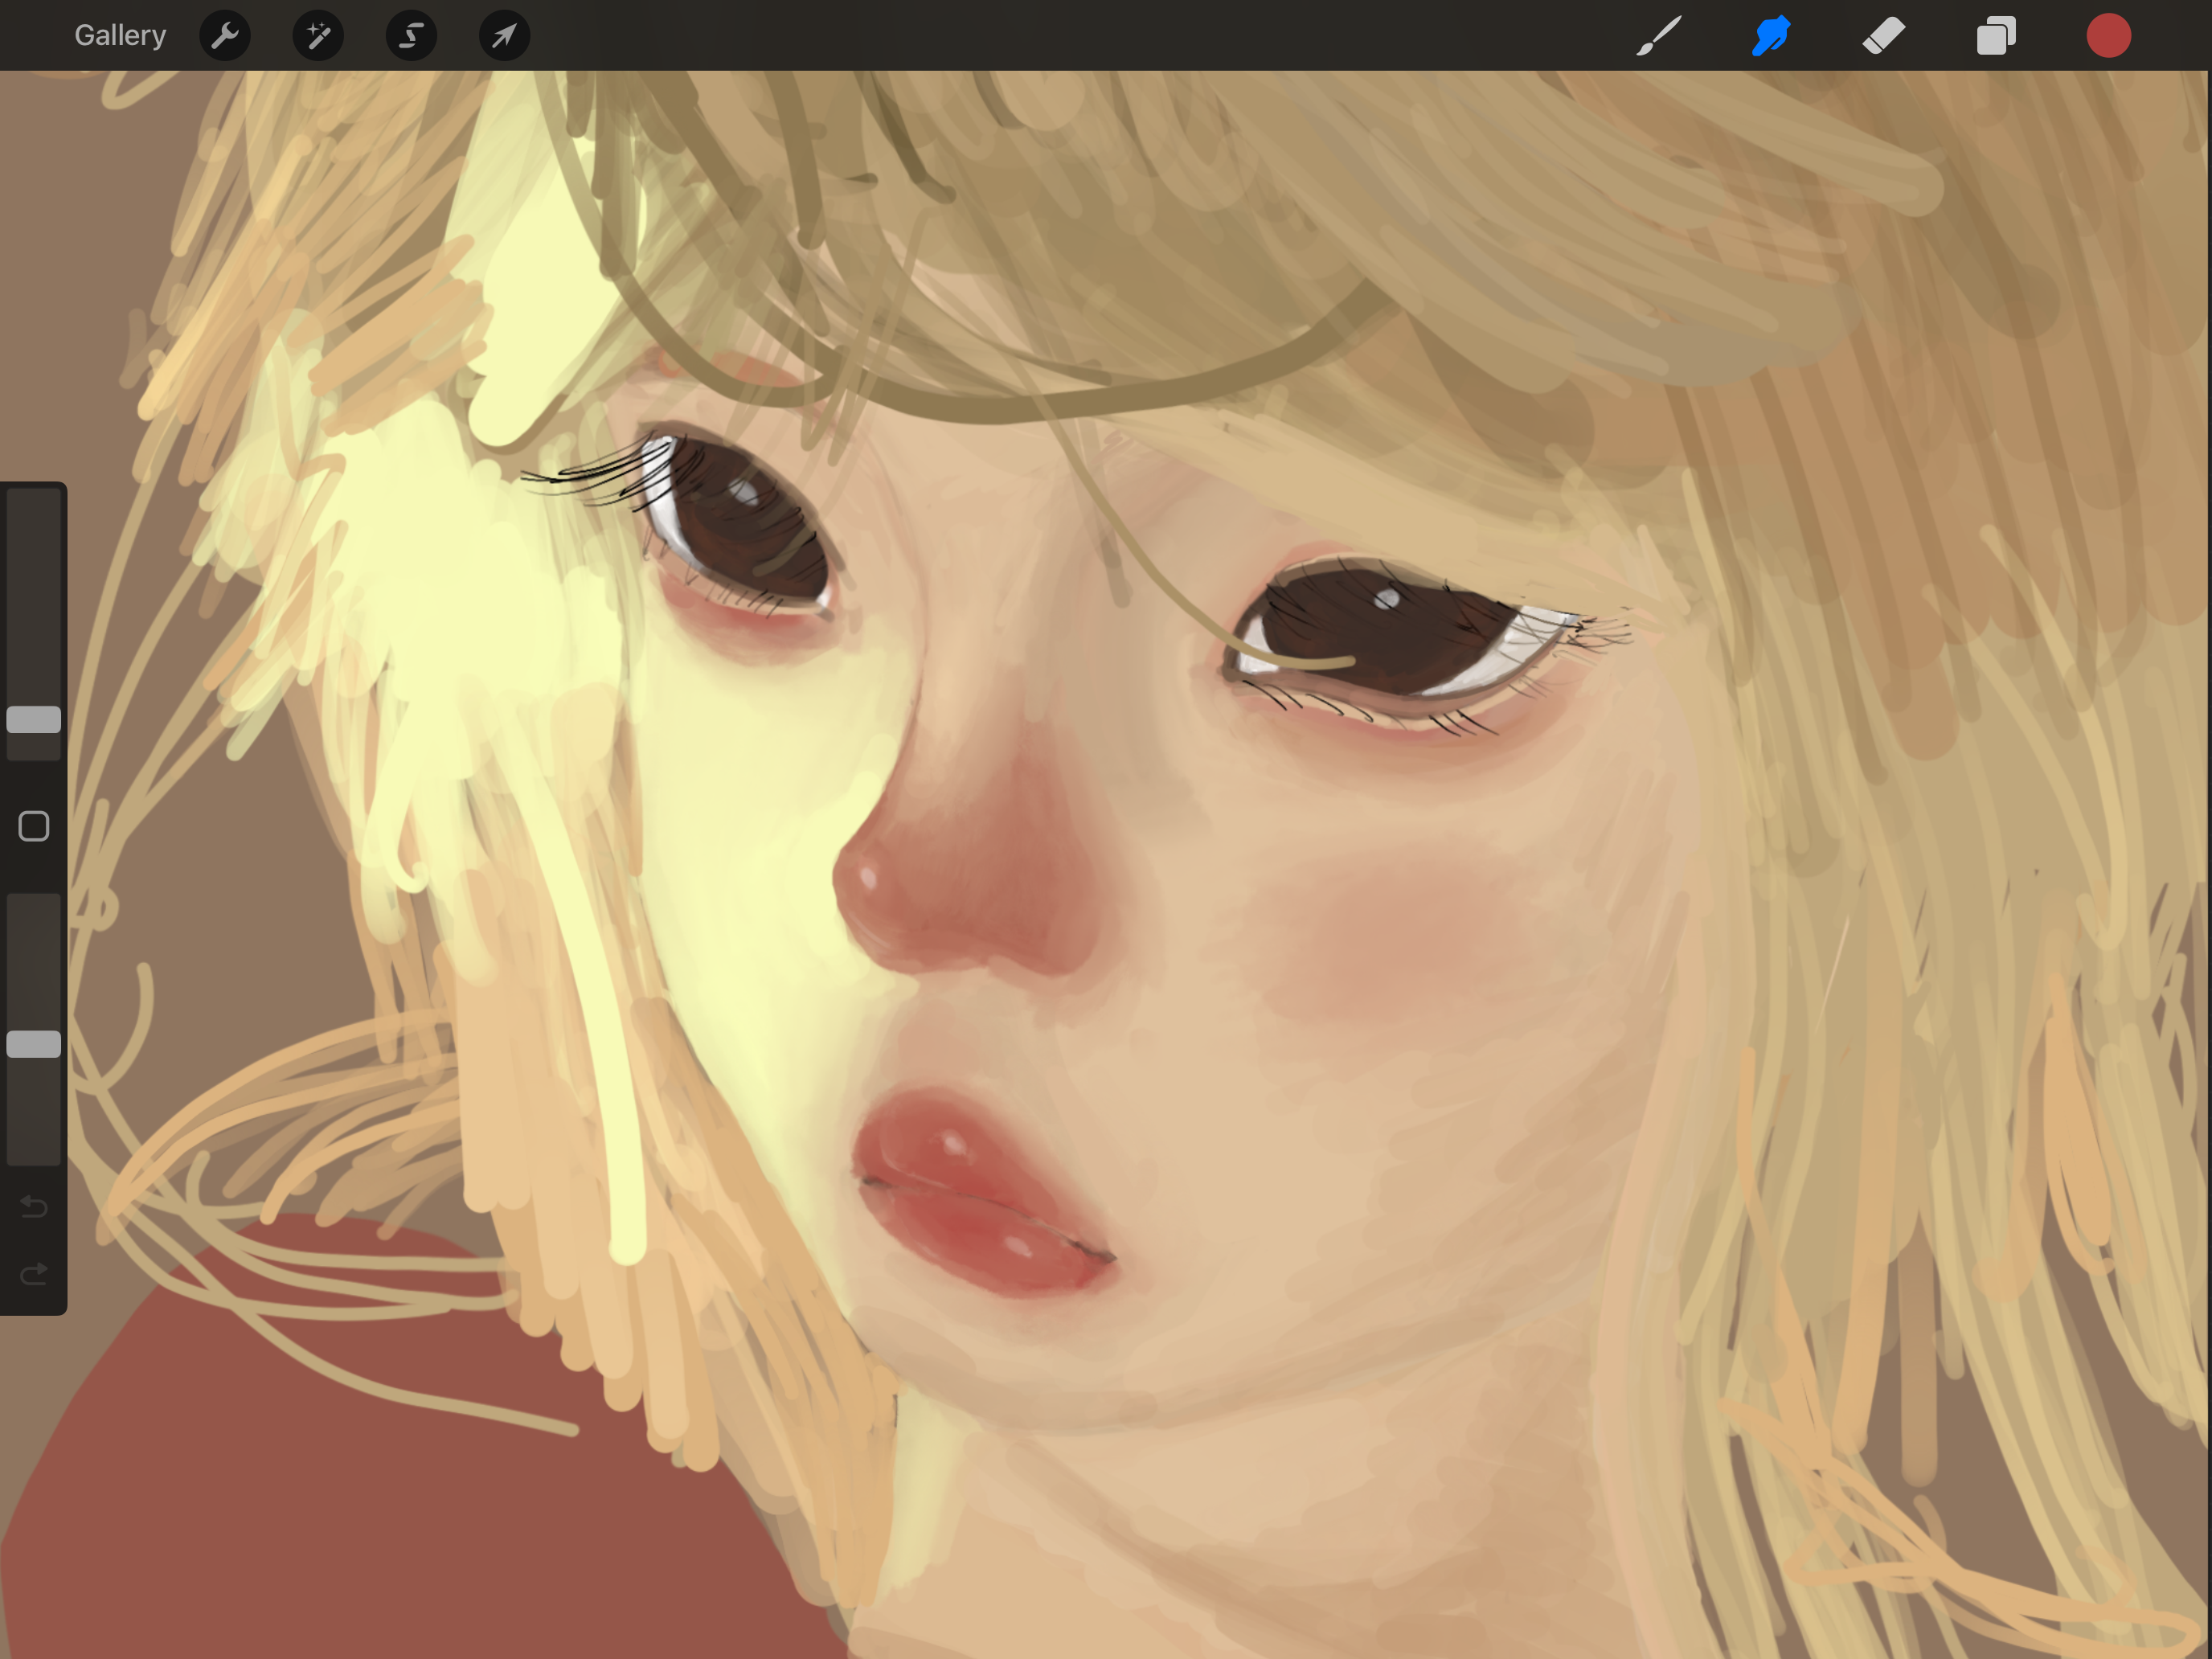Activate the Selection S-shaped tool
The width and height of the screenshot is (2212, 1659).
[x=411, y=36]
